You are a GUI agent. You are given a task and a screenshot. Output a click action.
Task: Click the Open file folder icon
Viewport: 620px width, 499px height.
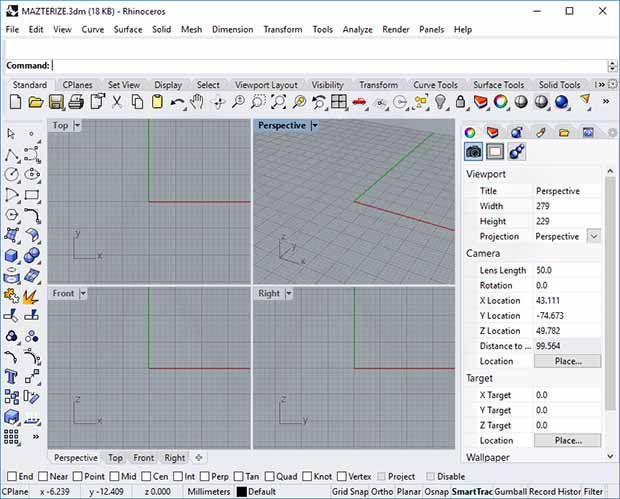(36, 102)
